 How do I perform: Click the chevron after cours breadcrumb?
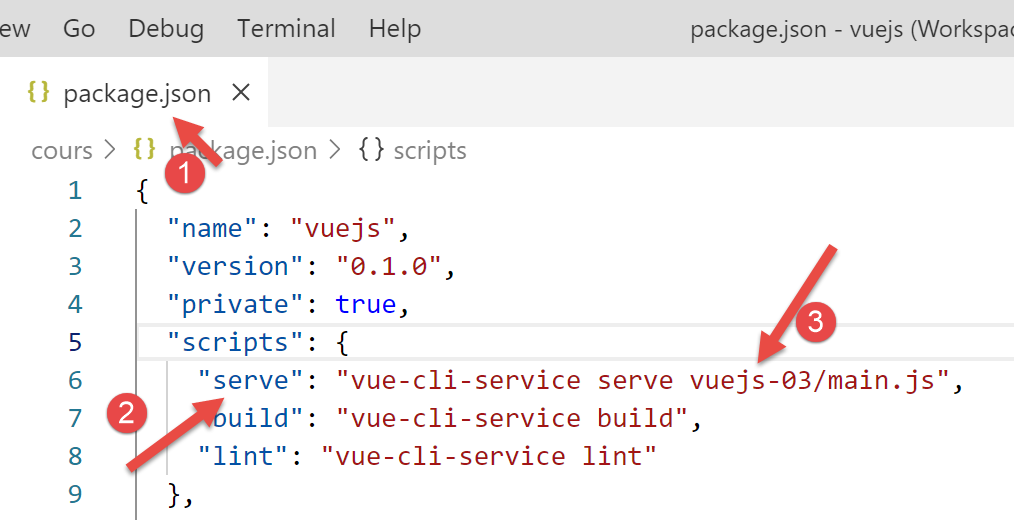click(x=112, y=150)
